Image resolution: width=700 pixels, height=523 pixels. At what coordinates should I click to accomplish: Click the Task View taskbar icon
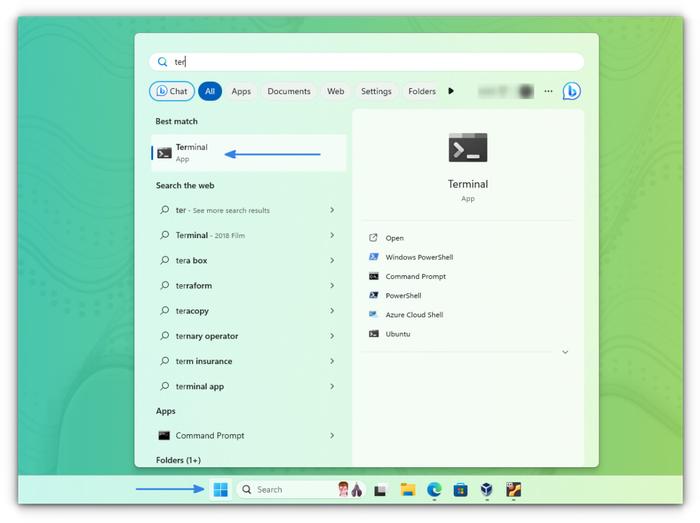pos(380,490)
